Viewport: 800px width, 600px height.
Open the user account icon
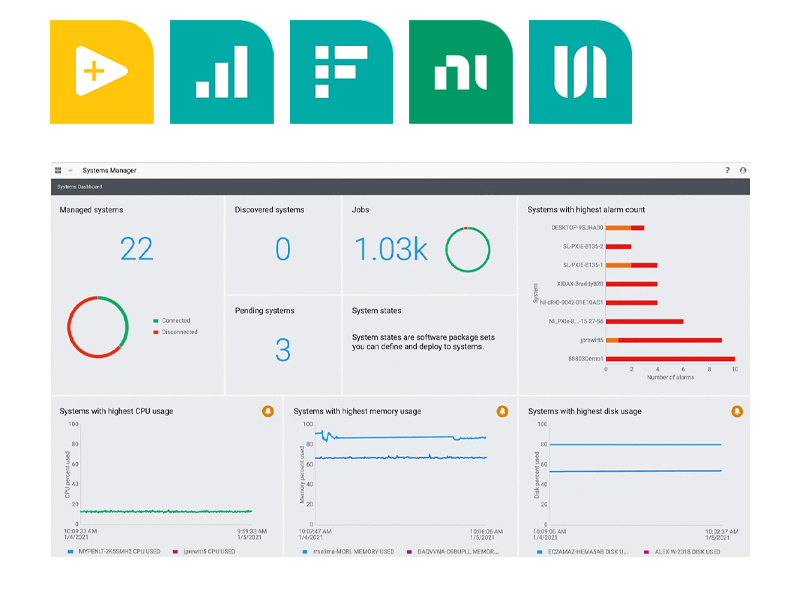point(743,170)
